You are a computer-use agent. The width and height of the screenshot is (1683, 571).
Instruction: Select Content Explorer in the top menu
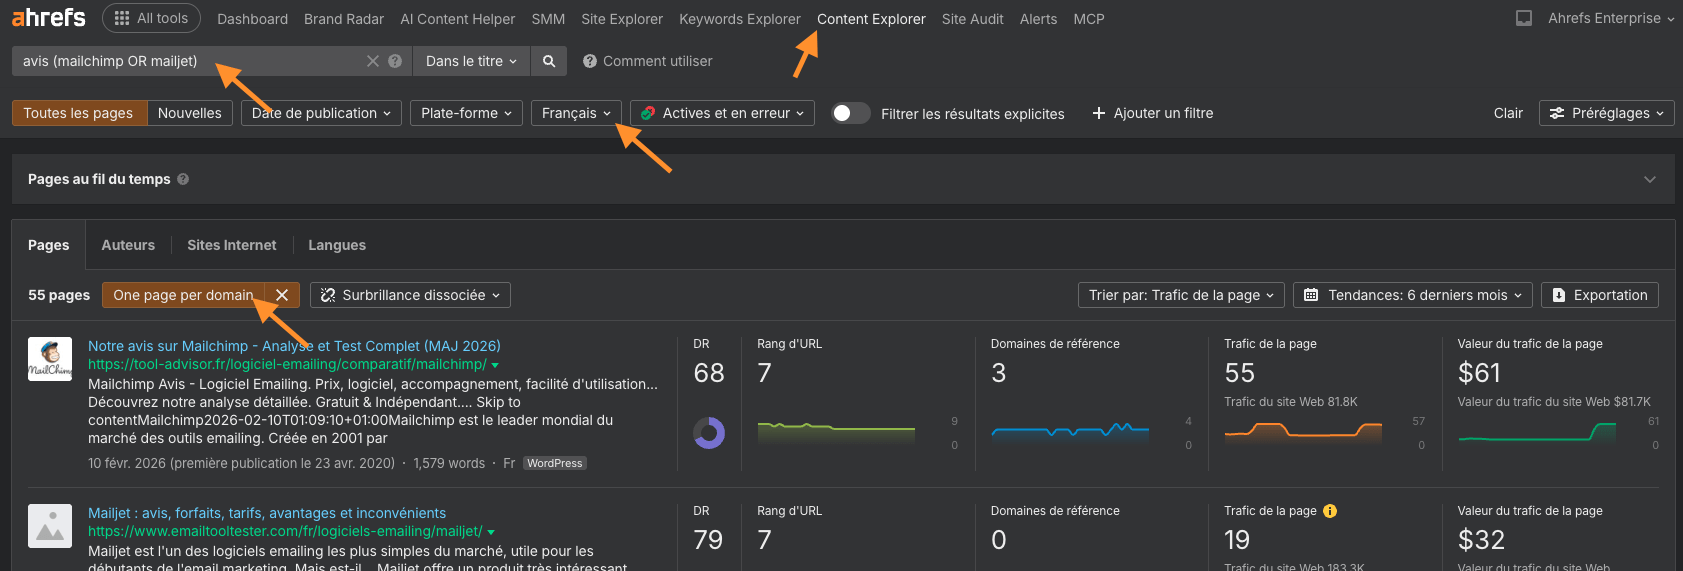point(871,19)
